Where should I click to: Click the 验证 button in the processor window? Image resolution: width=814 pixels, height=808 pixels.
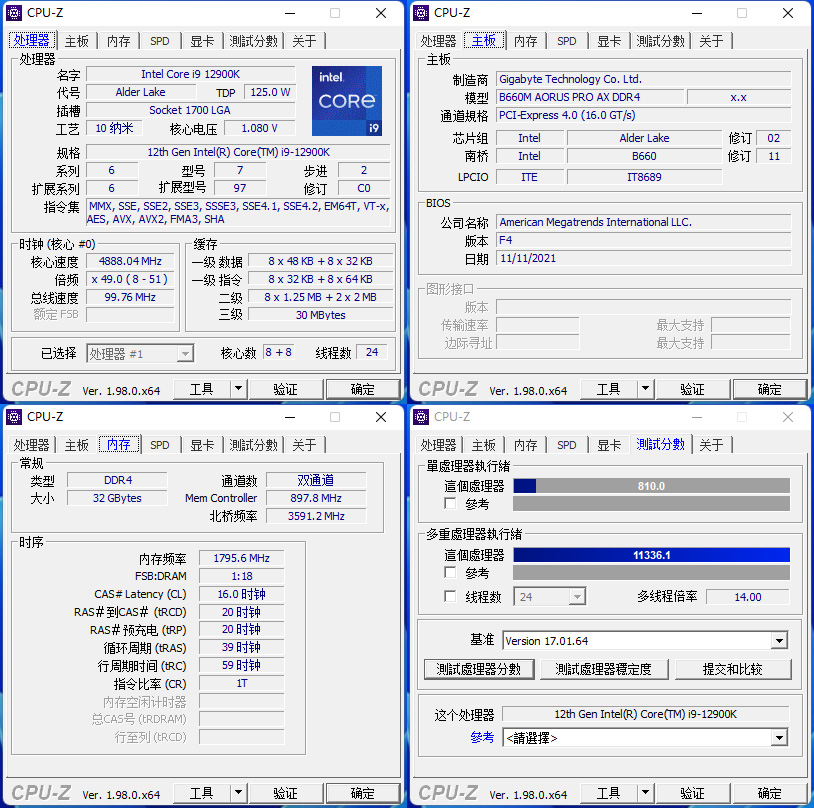(286, 389)
